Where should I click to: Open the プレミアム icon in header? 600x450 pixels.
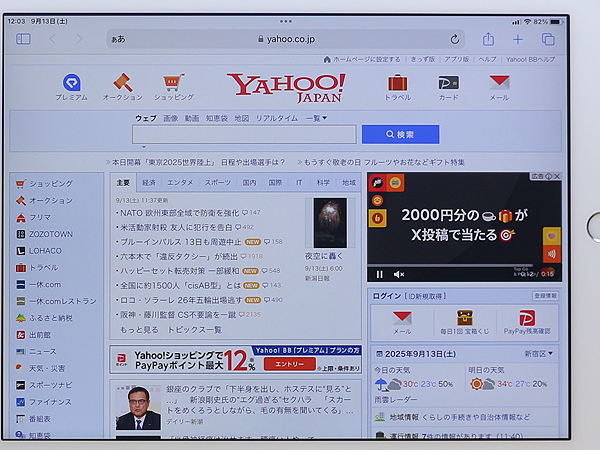[72, 83]
